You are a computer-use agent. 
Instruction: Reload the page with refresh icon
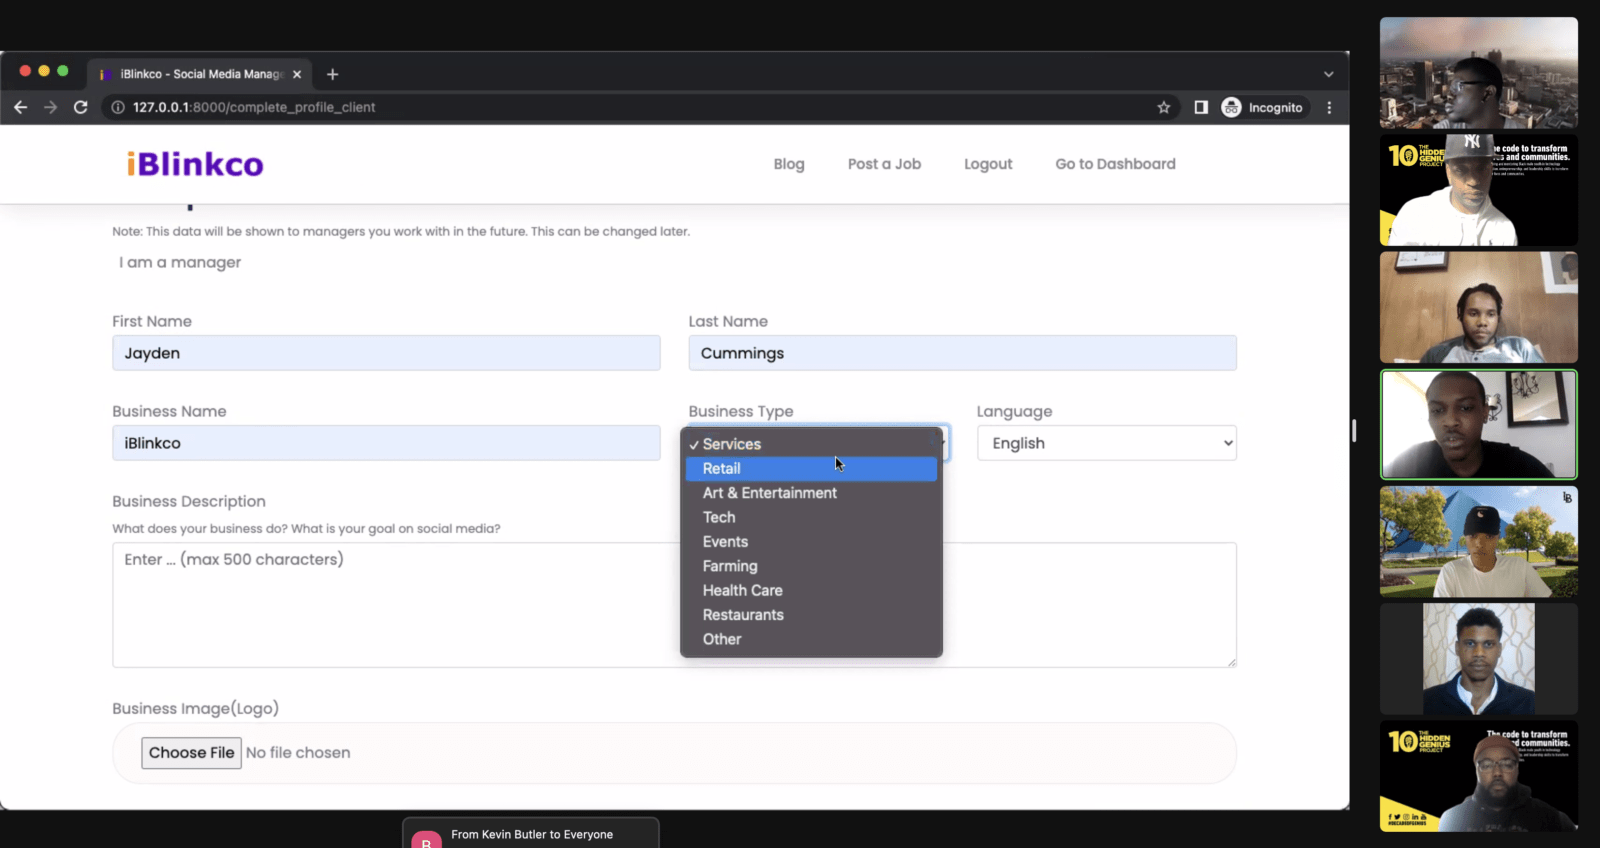(81, 107)
